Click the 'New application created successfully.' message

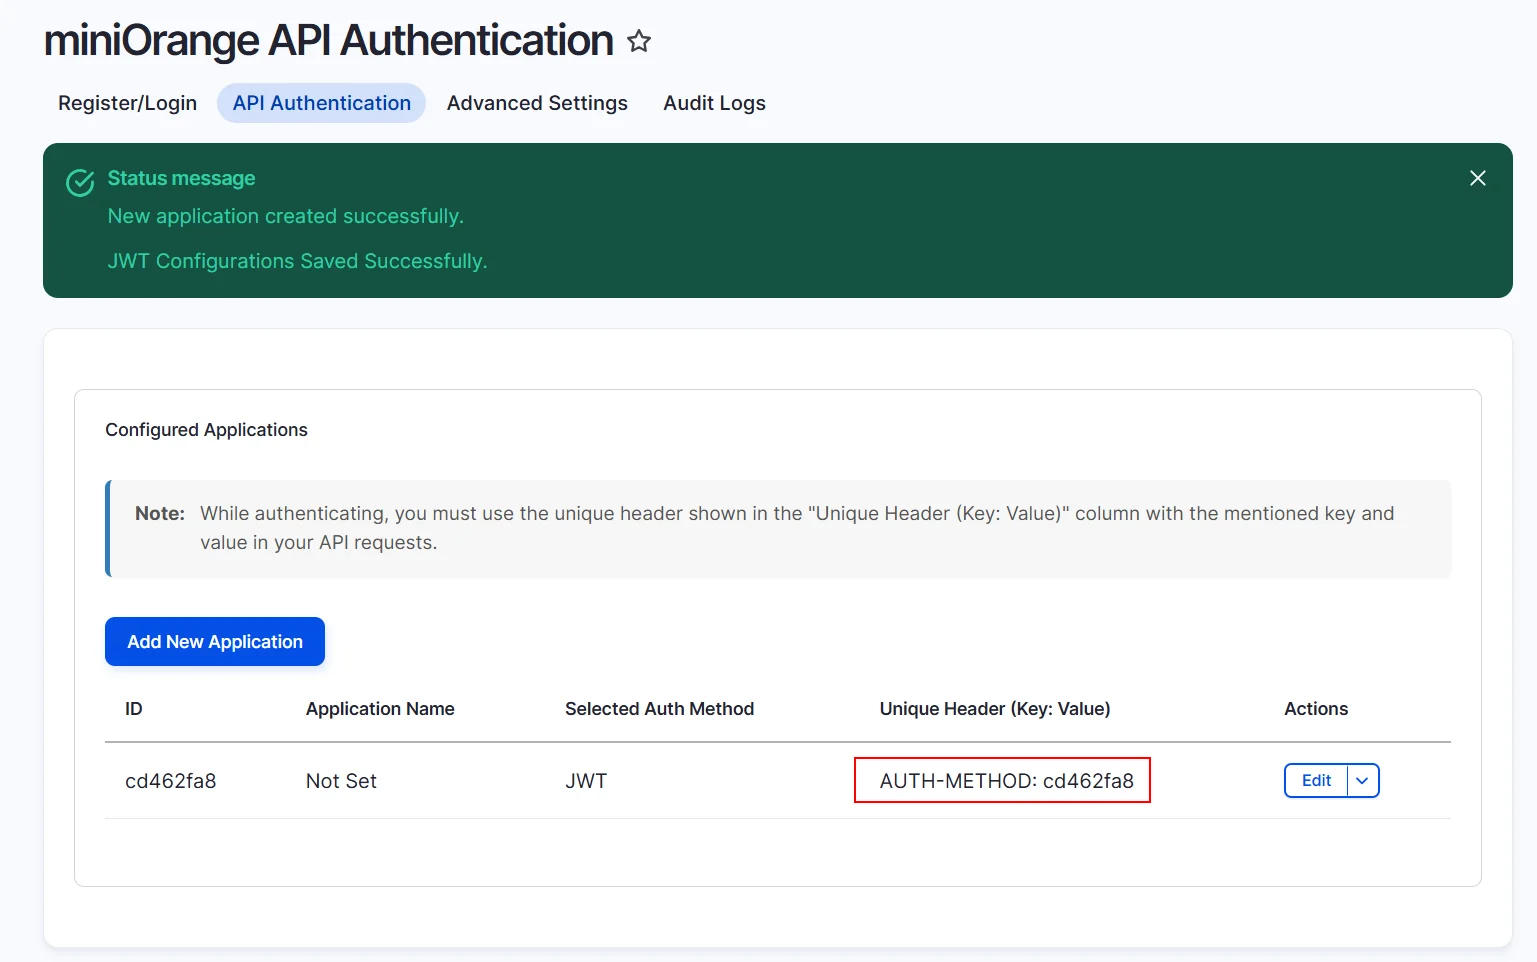286,216
